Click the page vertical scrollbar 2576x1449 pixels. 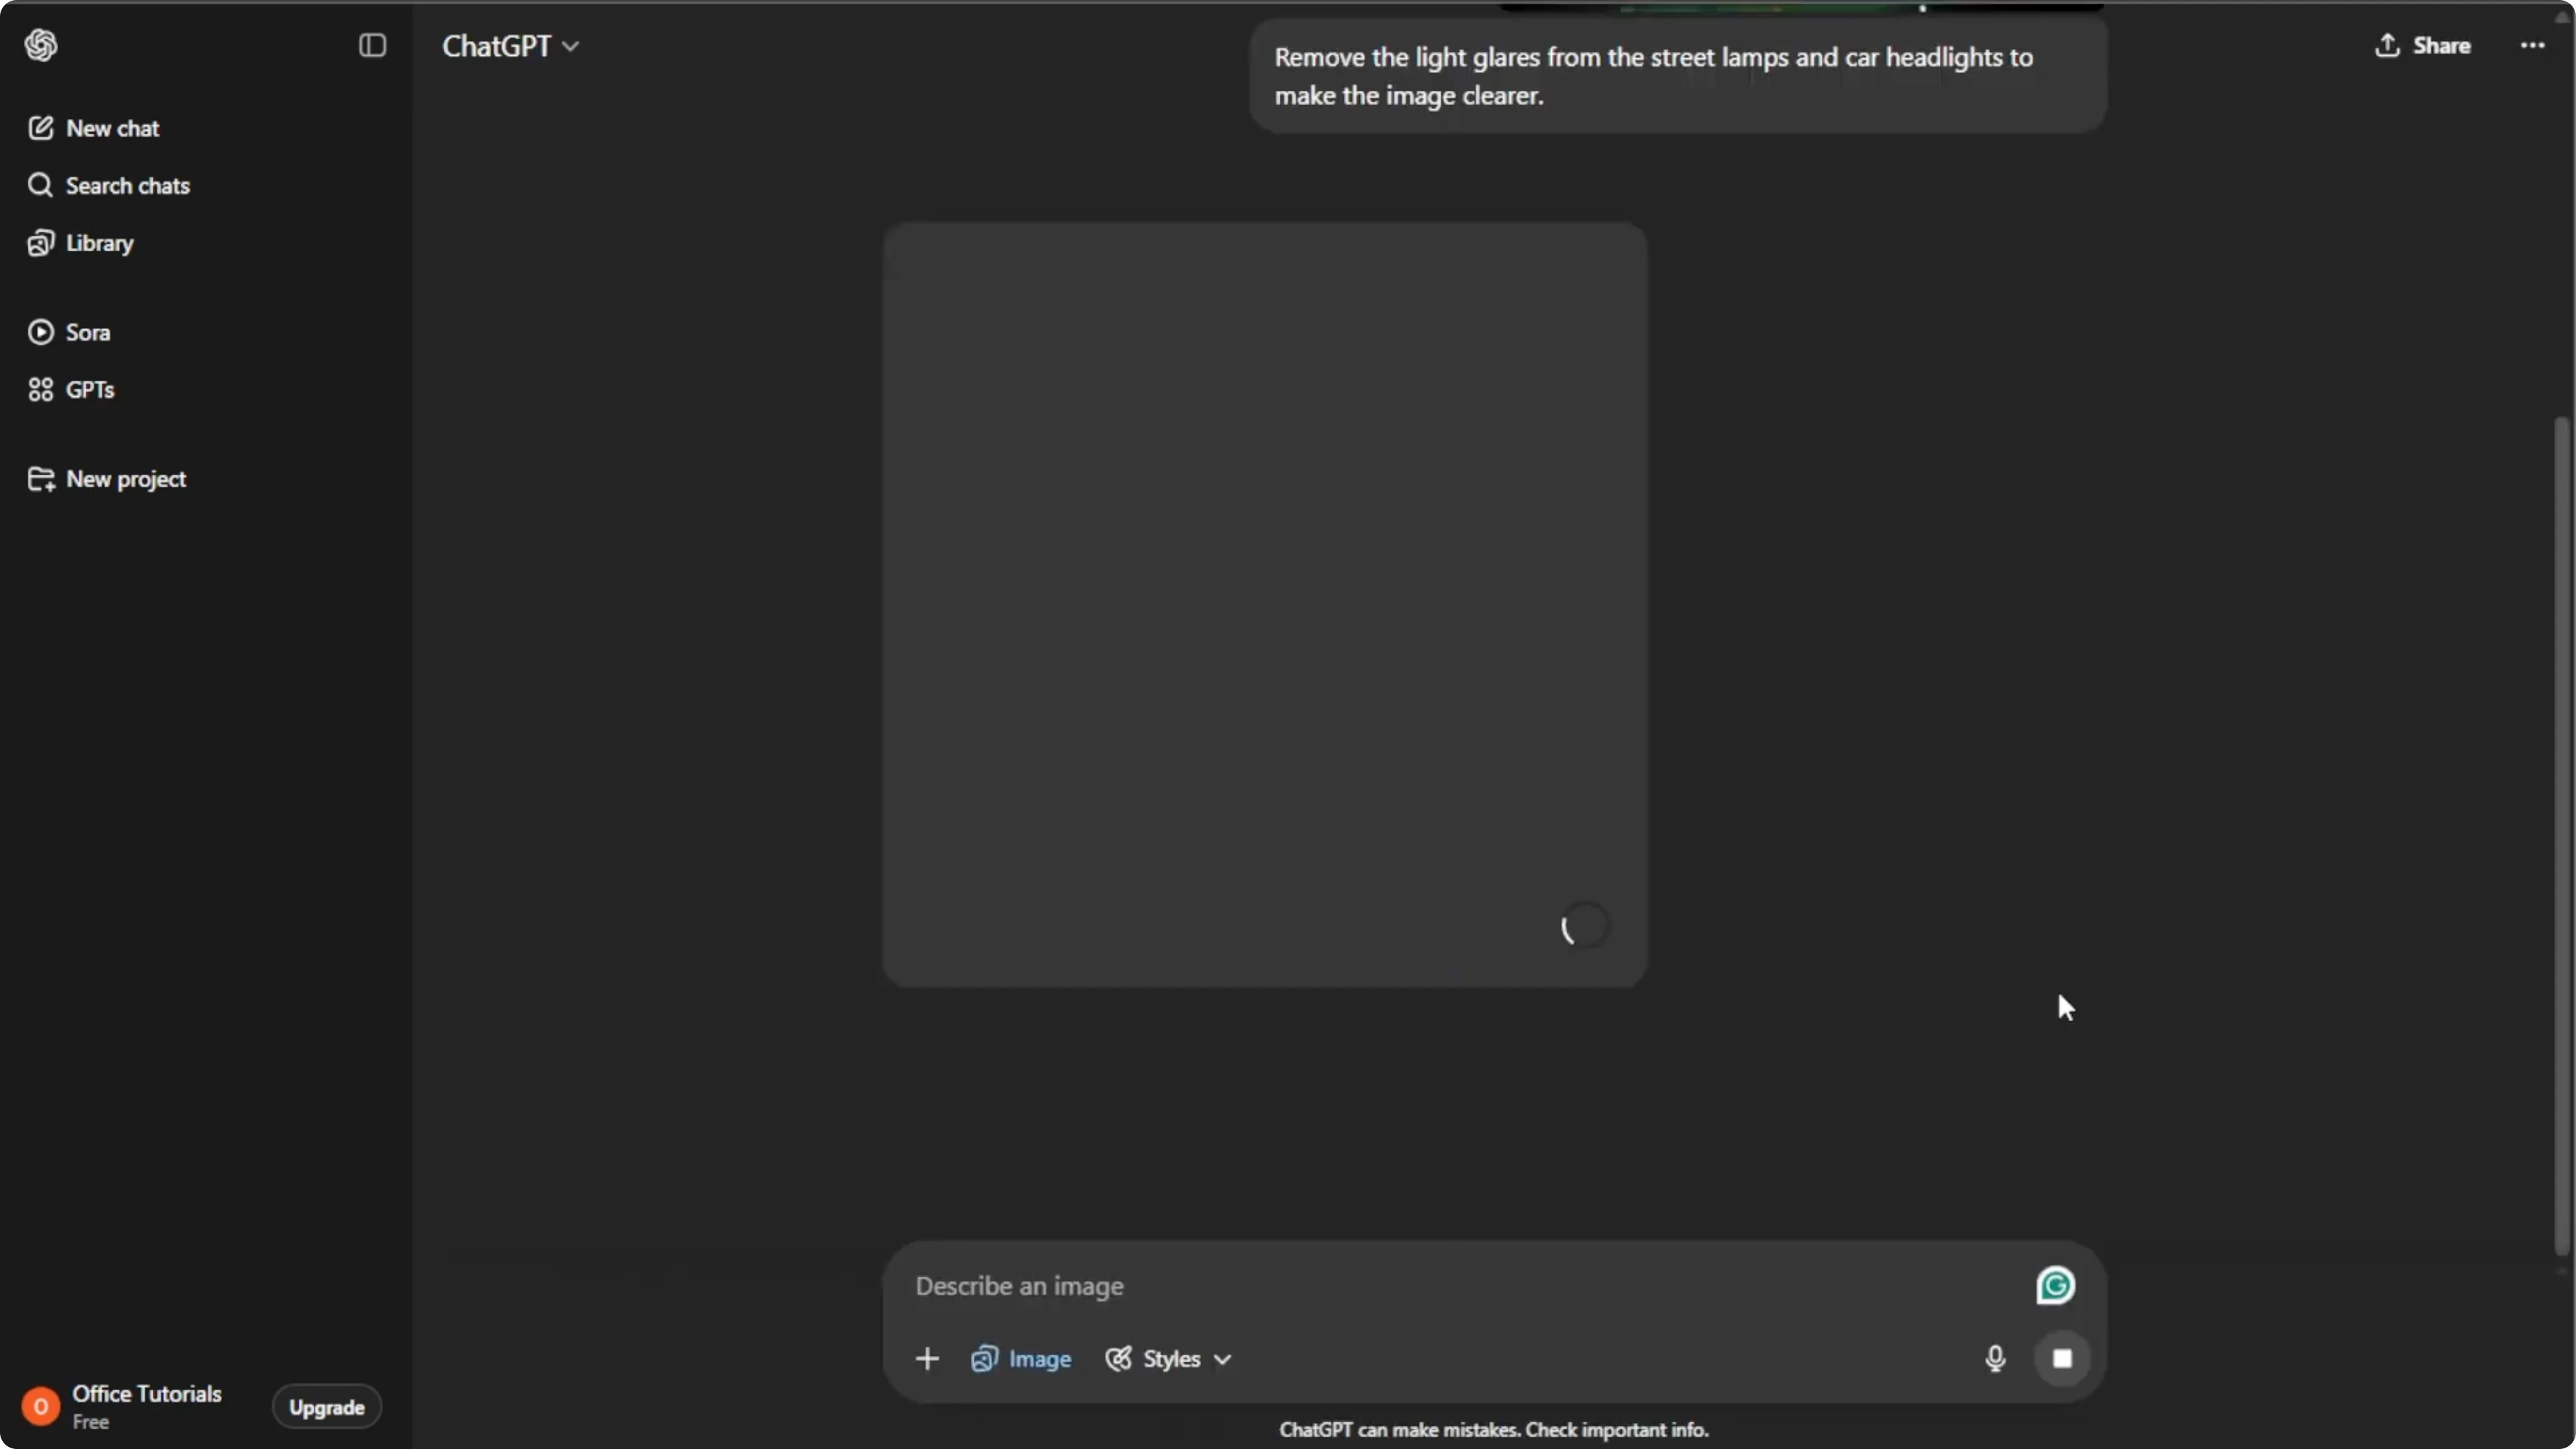2561,835
